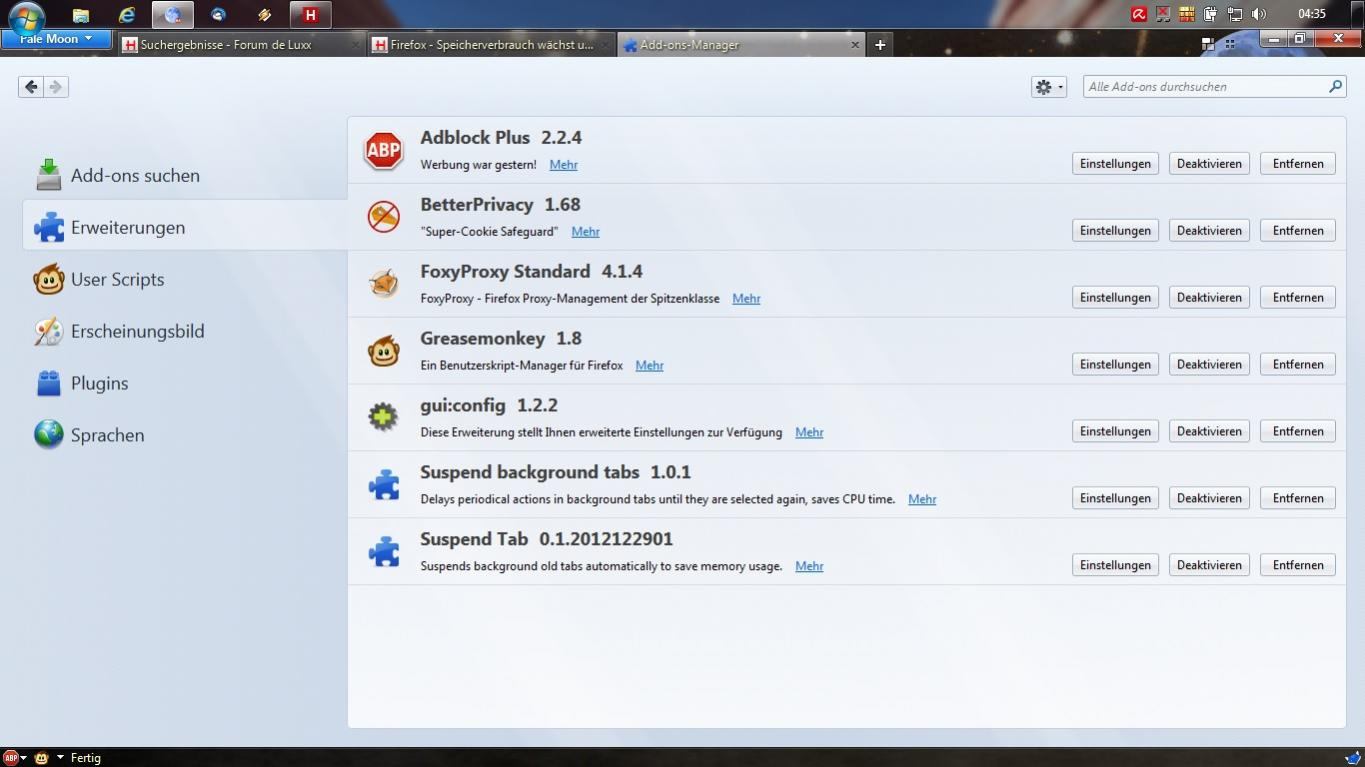Open Einstellungen for Adblock Plus
Viewport: 1365px width, 767px height.
click(x=1115, y=163)
